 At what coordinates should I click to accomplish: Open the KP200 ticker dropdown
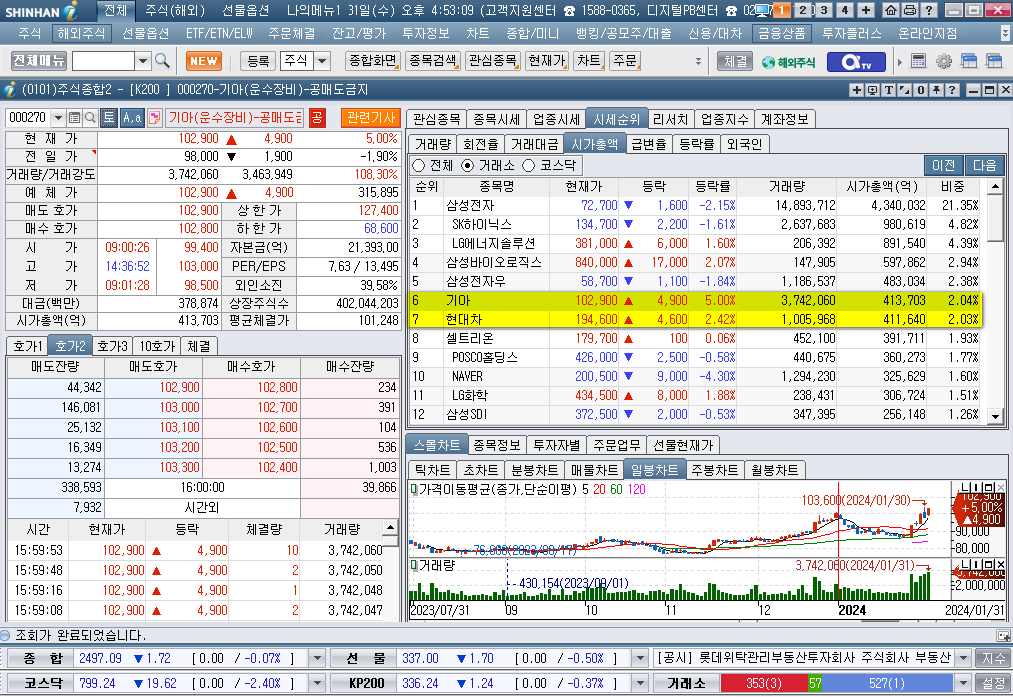tap(640, 683)
